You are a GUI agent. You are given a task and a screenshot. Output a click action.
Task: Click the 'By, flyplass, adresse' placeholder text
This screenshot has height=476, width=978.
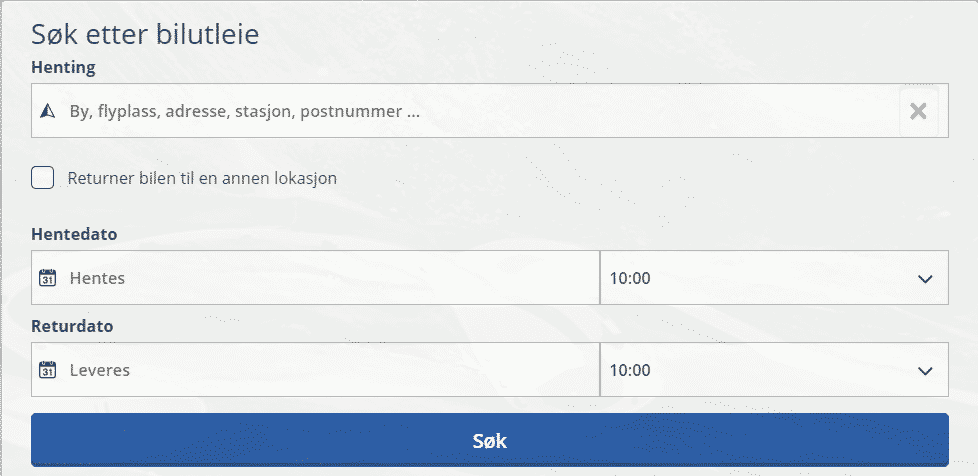(244, 111)
